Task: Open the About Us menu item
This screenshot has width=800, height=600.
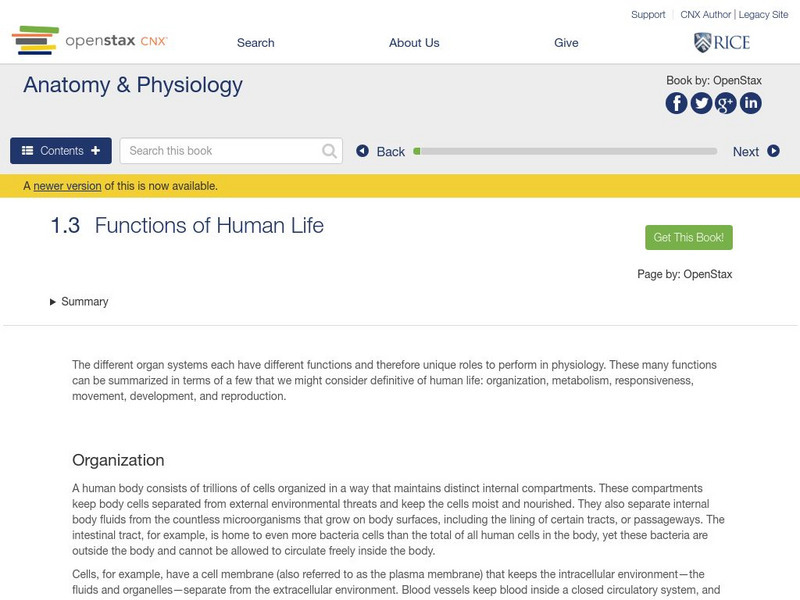Action: 414,43
